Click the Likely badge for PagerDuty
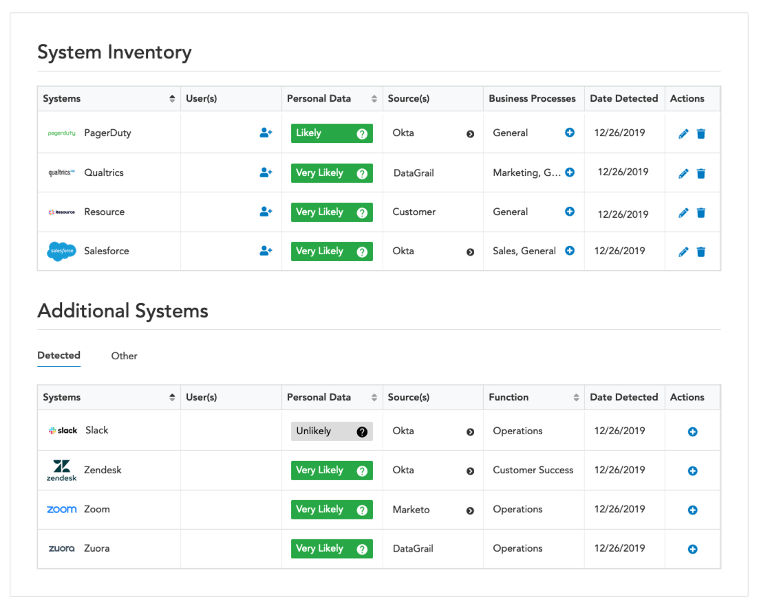 click(x=332, y=133)
